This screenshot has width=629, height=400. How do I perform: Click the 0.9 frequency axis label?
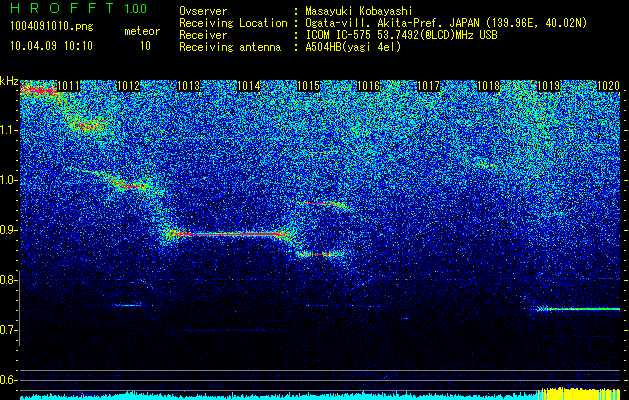(9, 230)
